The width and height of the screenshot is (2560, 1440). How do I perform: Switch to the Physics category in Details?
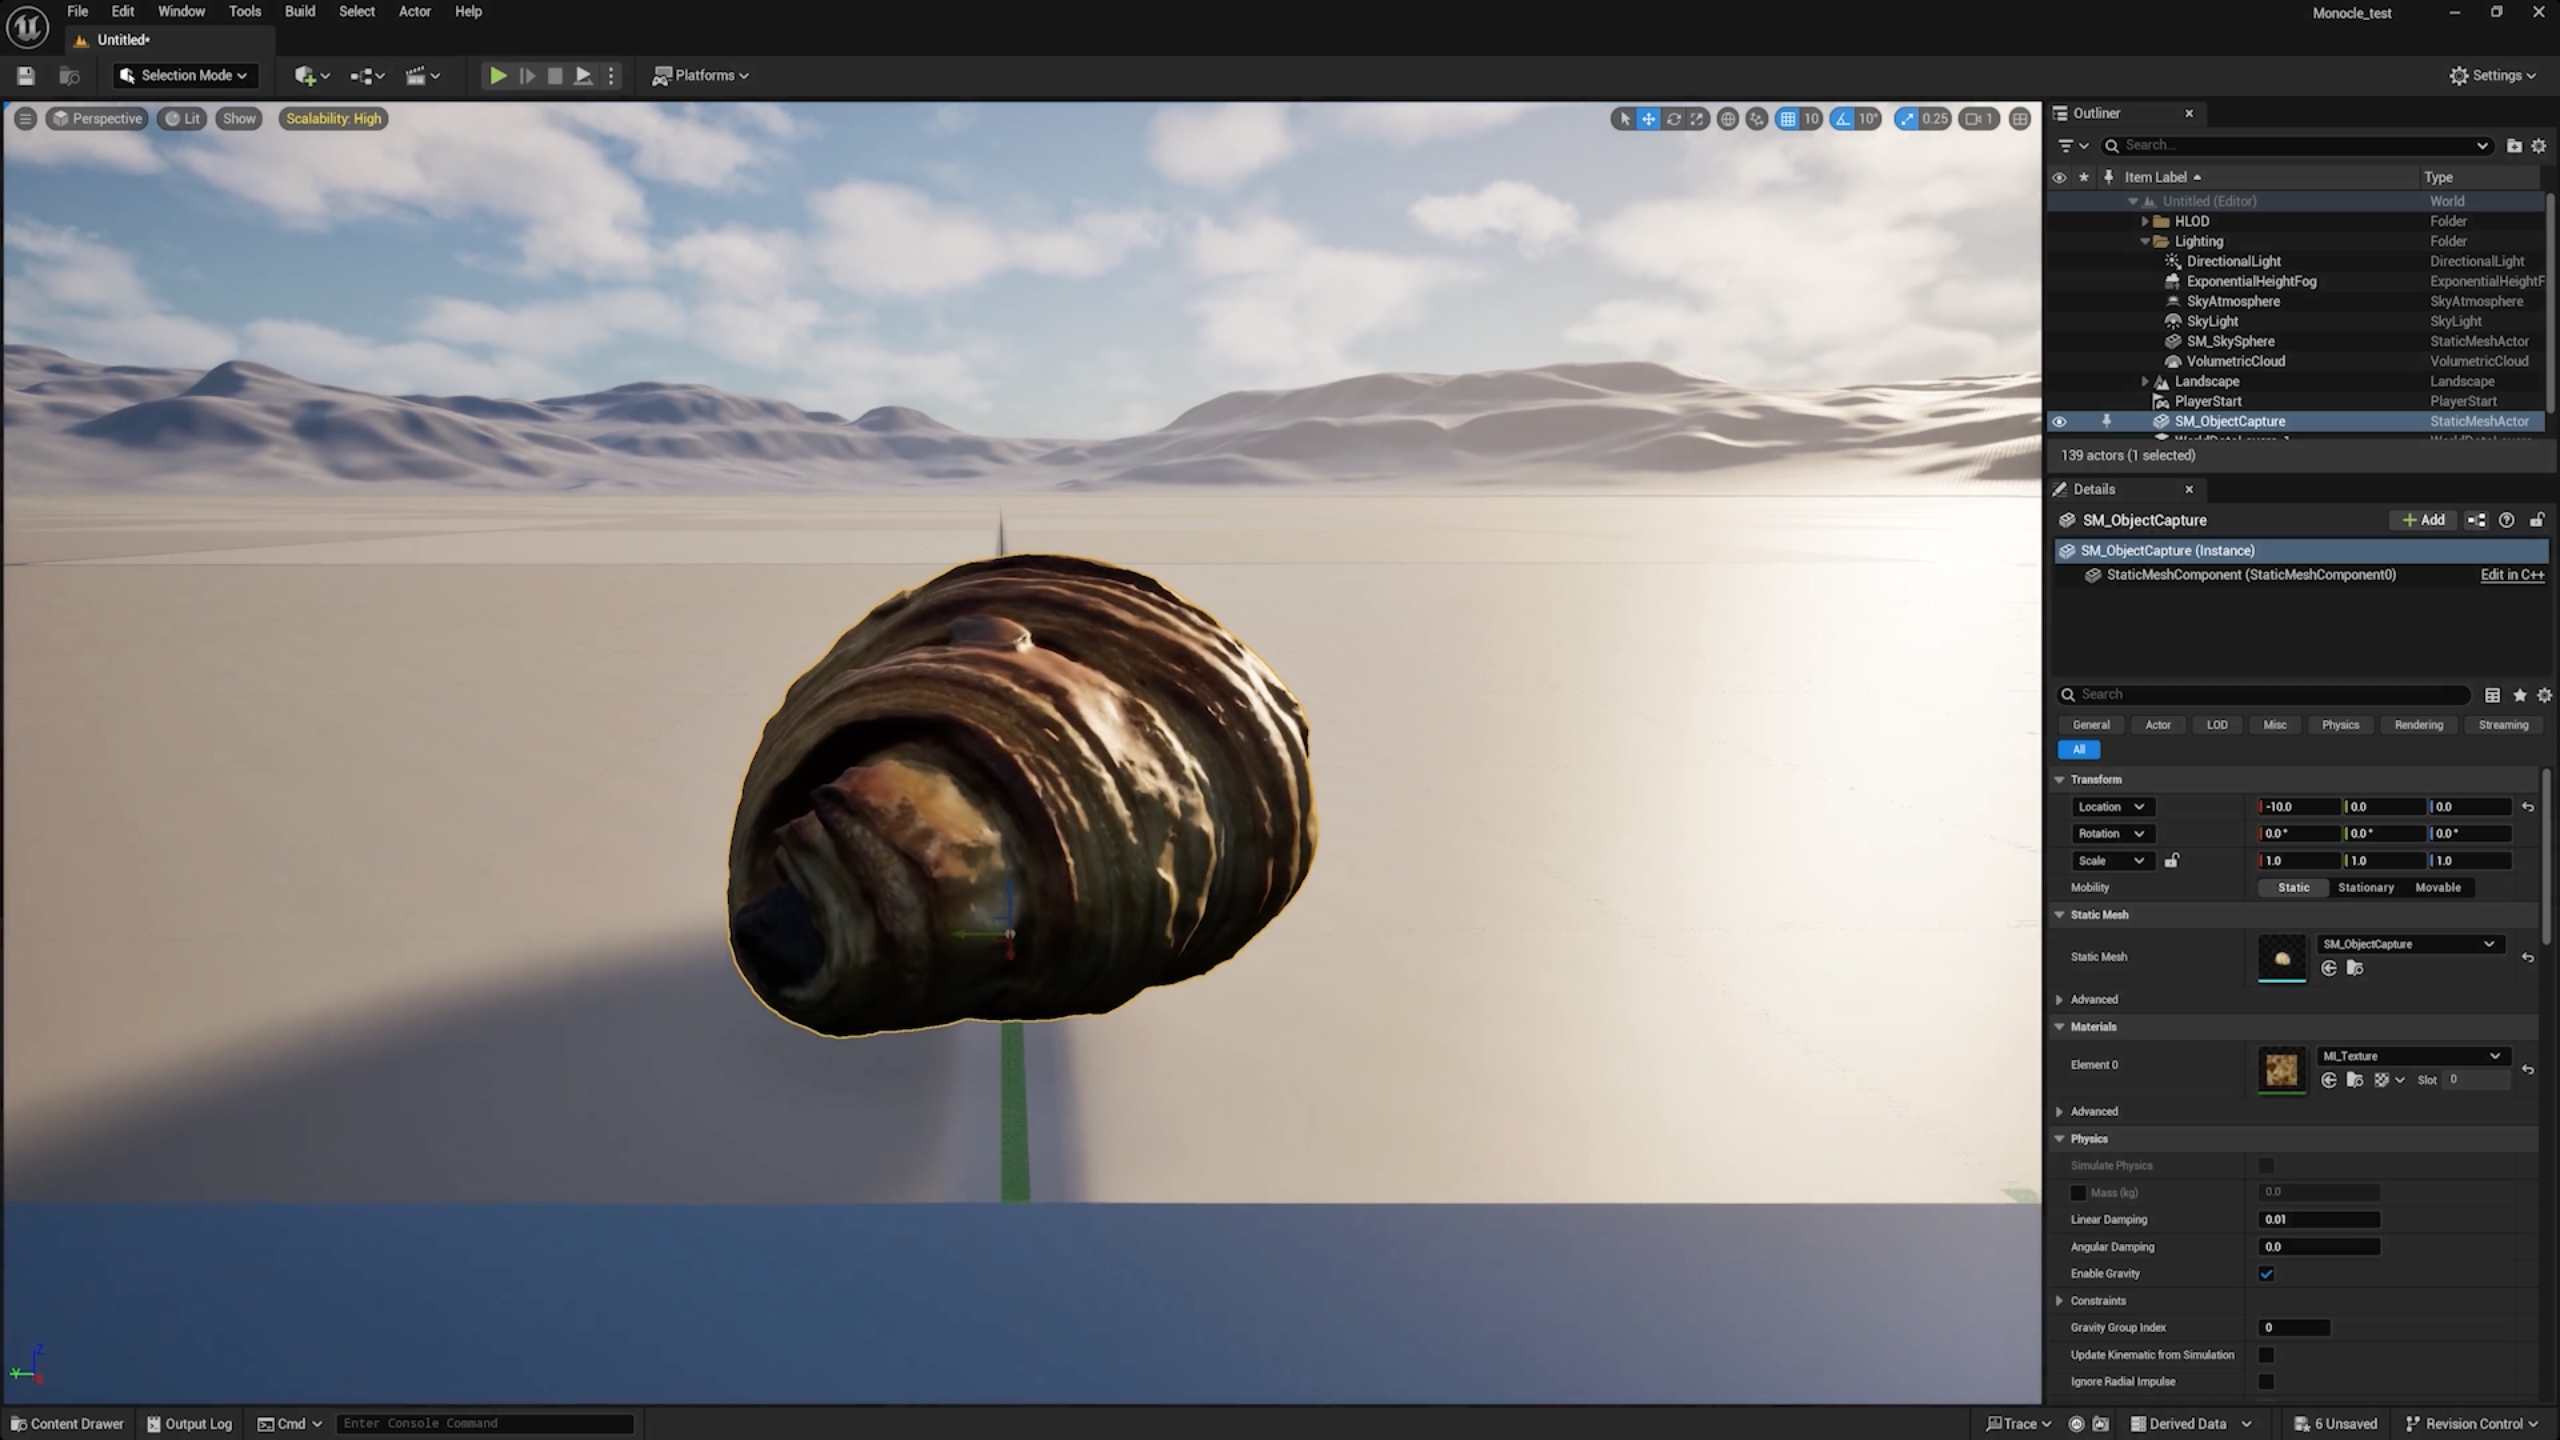click(2340, 724)
